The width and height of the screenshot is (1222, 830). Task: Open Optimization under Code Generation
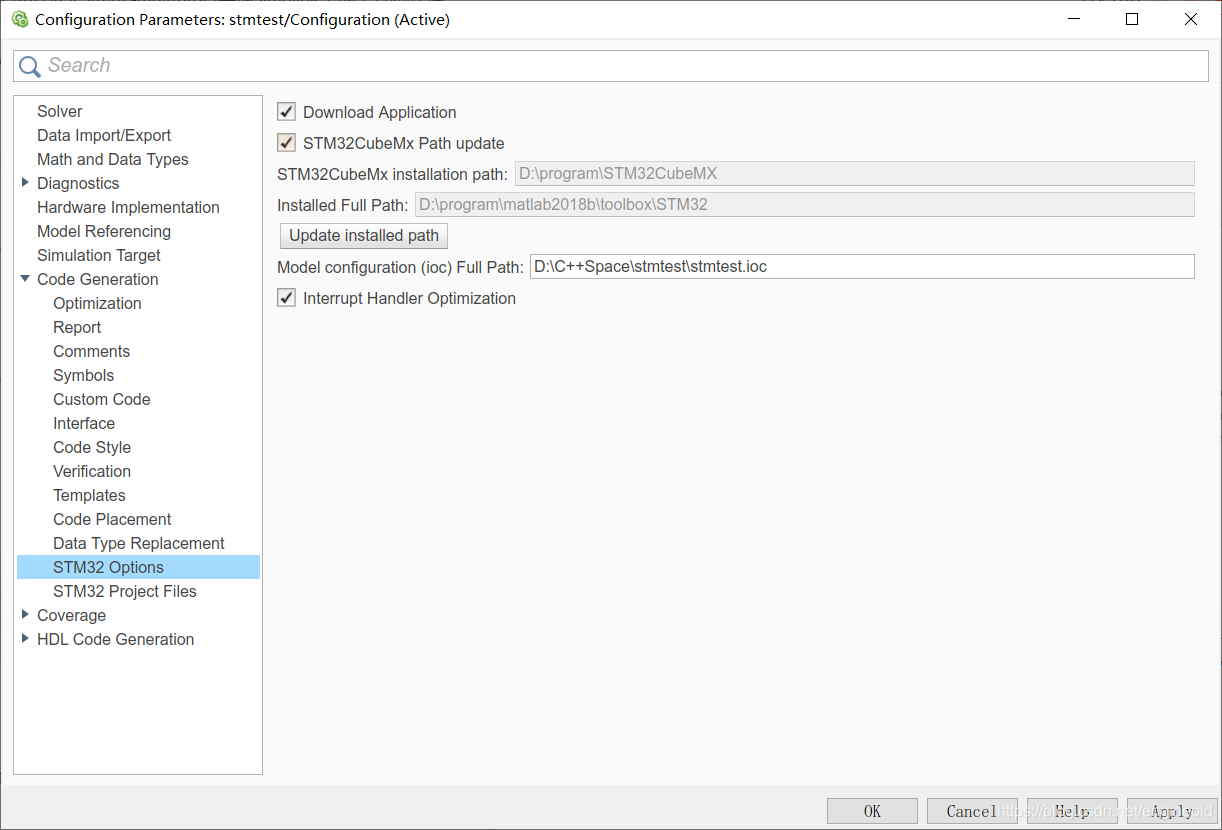pos(97,303)
